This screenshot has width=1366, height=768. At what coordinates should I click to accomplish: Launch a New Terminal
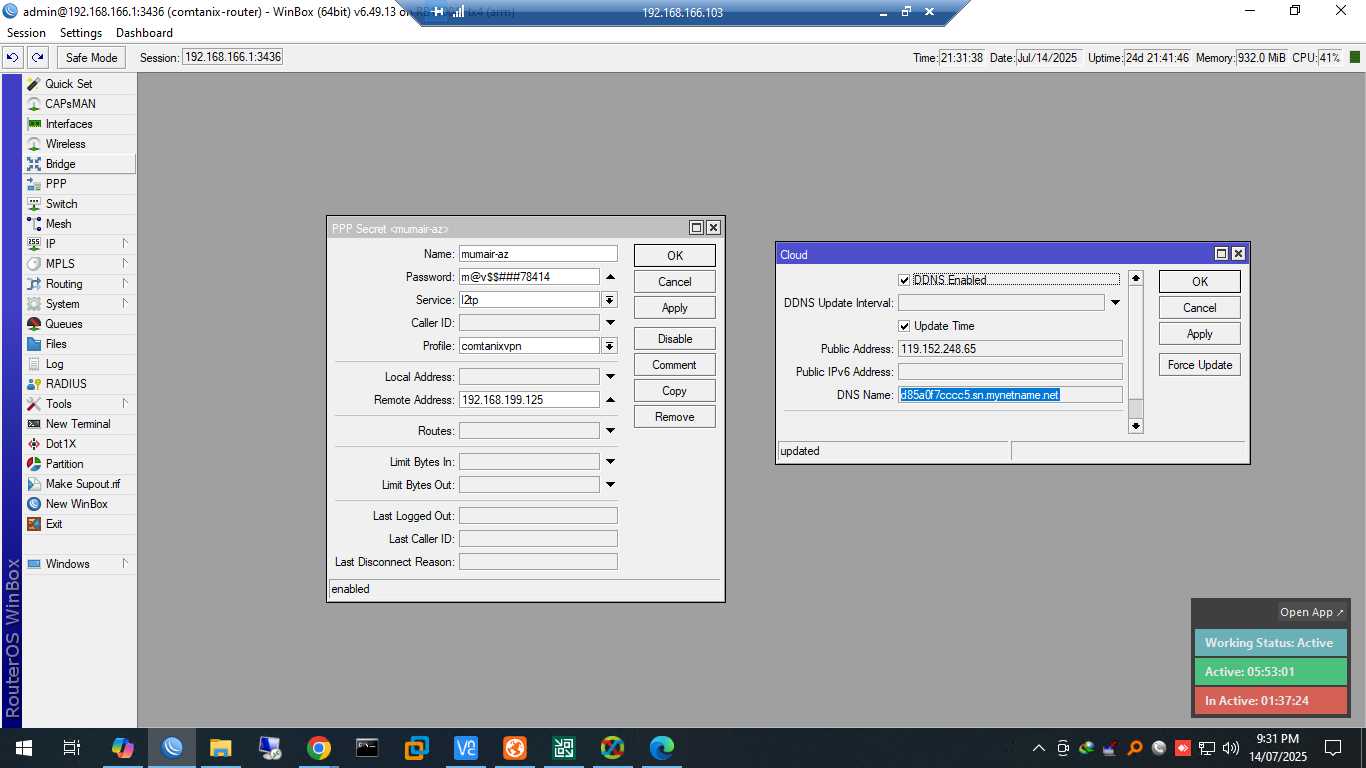pyautogui.click(x=79, y=424)
